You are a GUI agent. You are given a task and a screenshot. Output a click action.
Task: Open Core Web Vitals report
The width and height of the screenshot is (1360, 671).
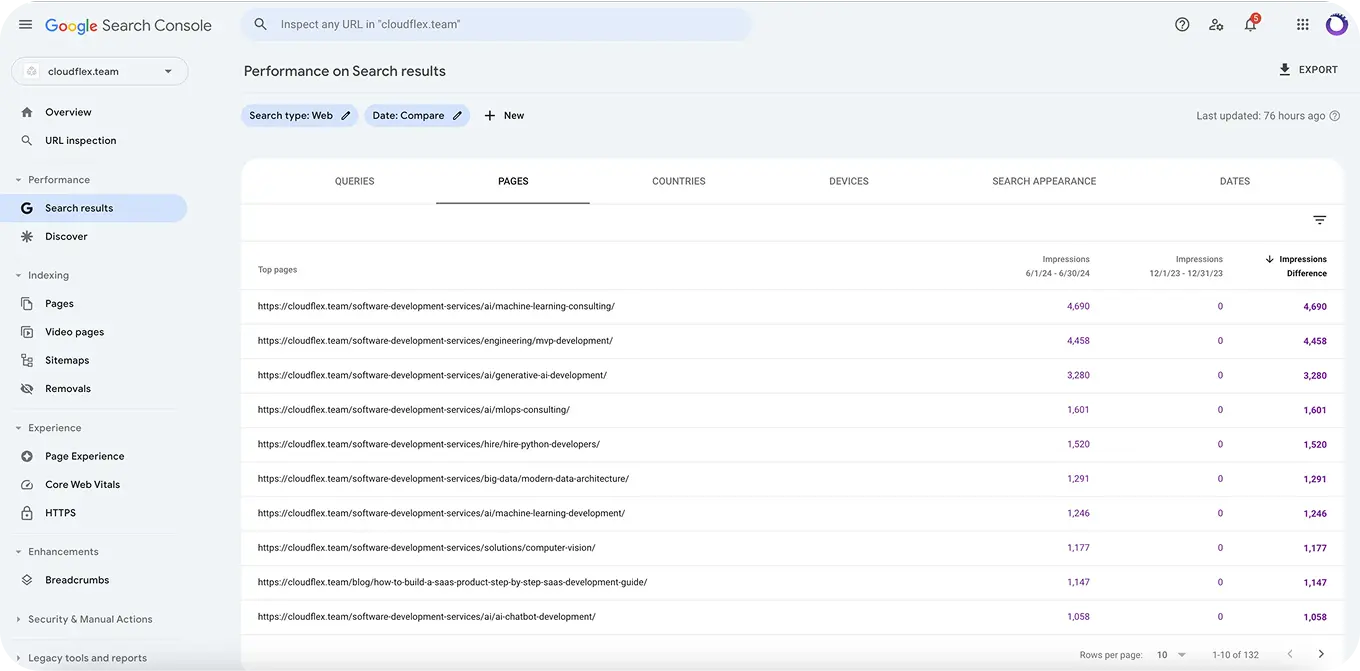click(x=82, y=485)
